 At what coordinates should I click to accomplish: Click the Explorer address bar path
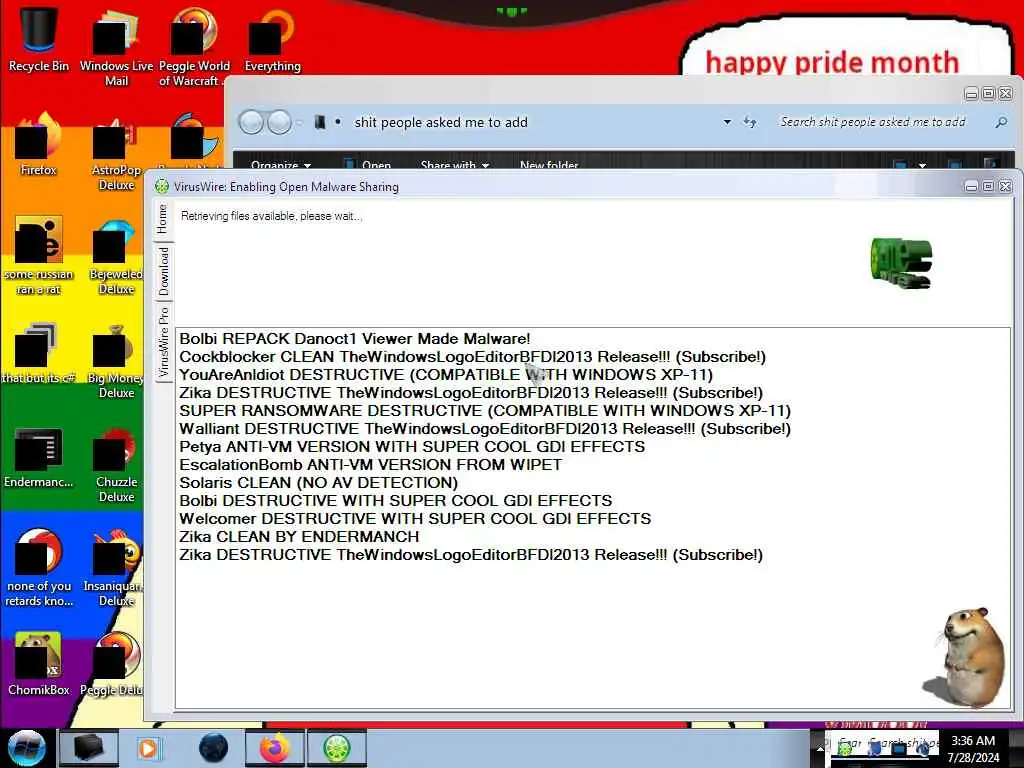pyautogui.click(x=441, y=122)
